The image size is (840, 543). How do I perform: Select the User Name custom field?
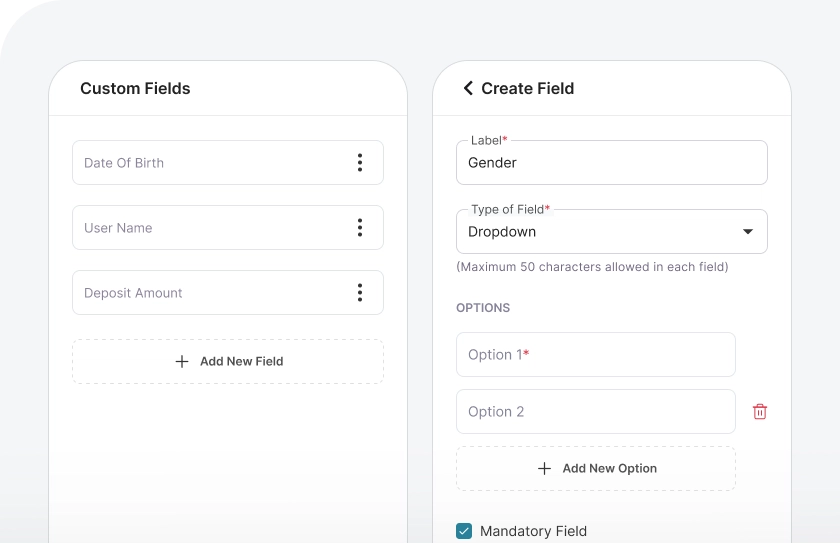[200, 228]
